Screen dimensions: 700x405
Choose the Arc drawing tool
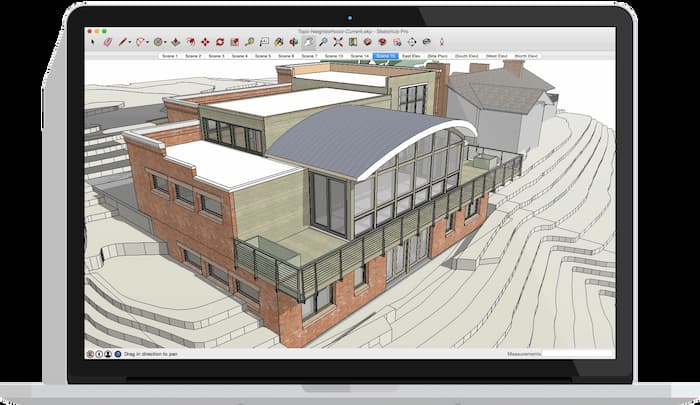pyautogui.click(x=140, y=42)
